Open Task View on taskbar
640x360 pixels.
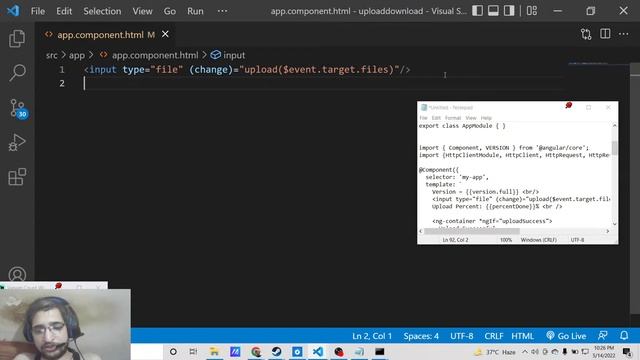coord(193,351)
